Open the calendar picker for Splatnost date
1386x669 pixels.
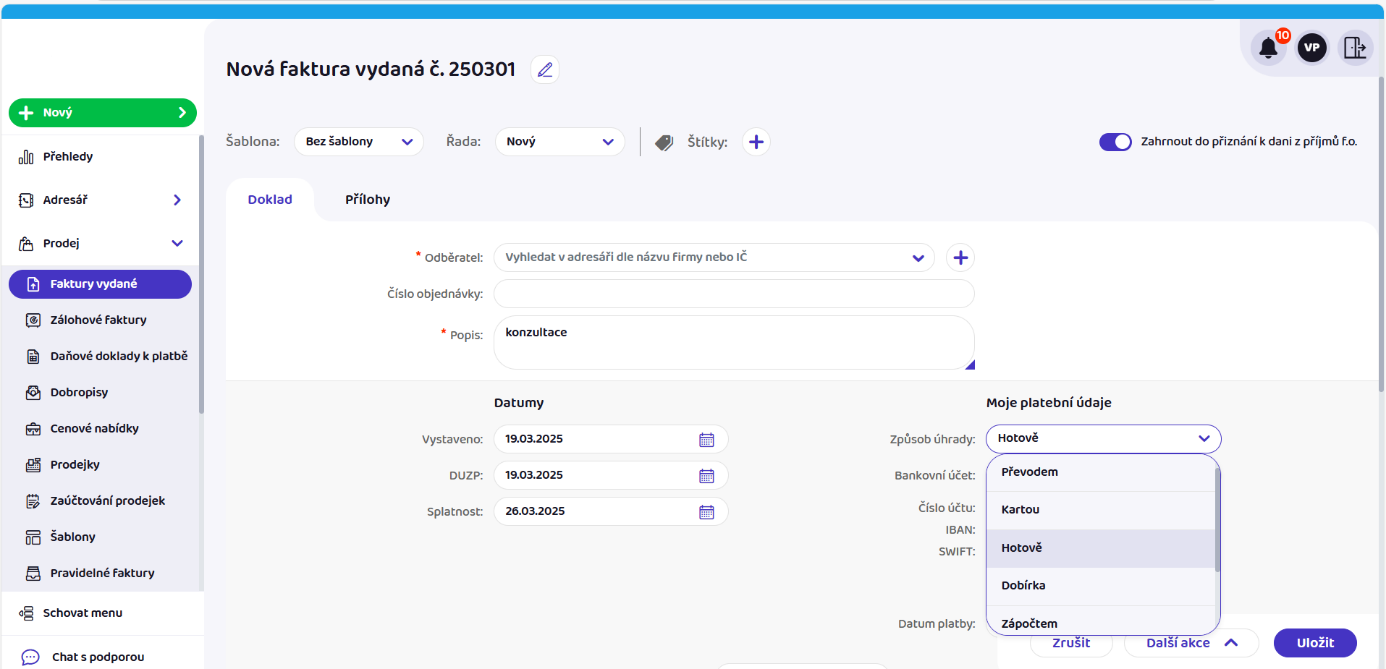(706, 511)
